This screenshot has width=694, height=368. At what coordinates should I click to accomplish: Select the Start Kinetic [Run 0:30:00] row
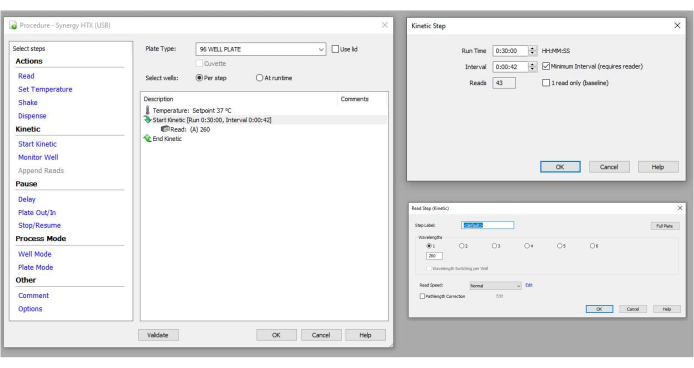(264, 120)
